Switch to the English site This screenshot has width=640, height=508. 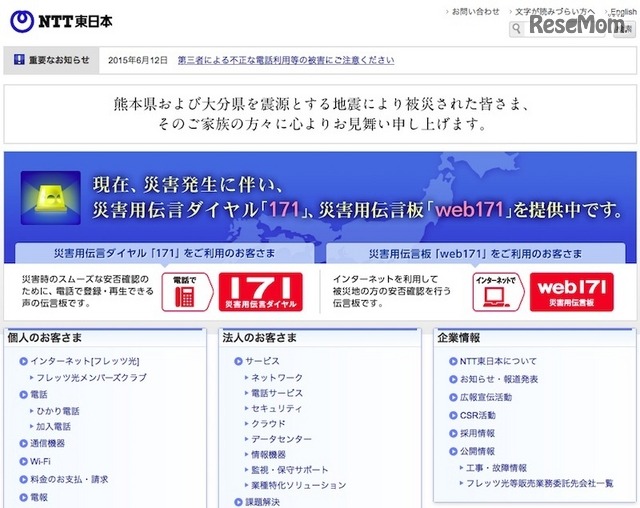pos(623,12)
